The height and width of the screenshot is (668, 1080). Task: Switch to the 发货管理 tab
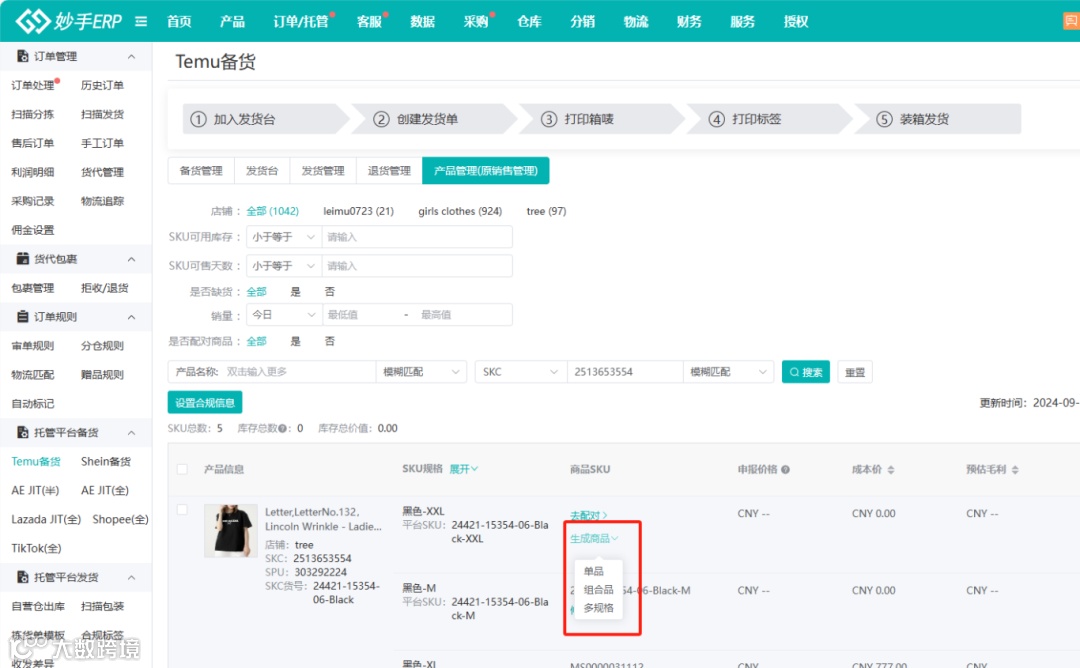pos(322,171)
